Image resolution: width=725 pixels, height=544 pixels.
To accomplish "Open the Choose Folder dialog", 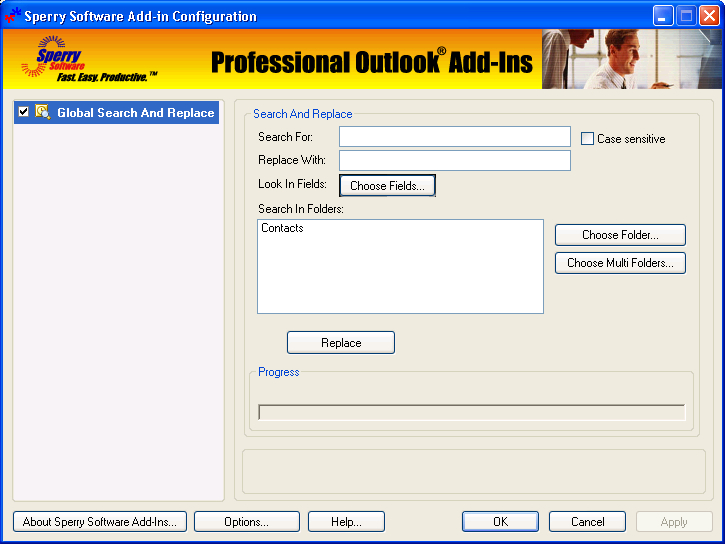I will pos(620,235).
